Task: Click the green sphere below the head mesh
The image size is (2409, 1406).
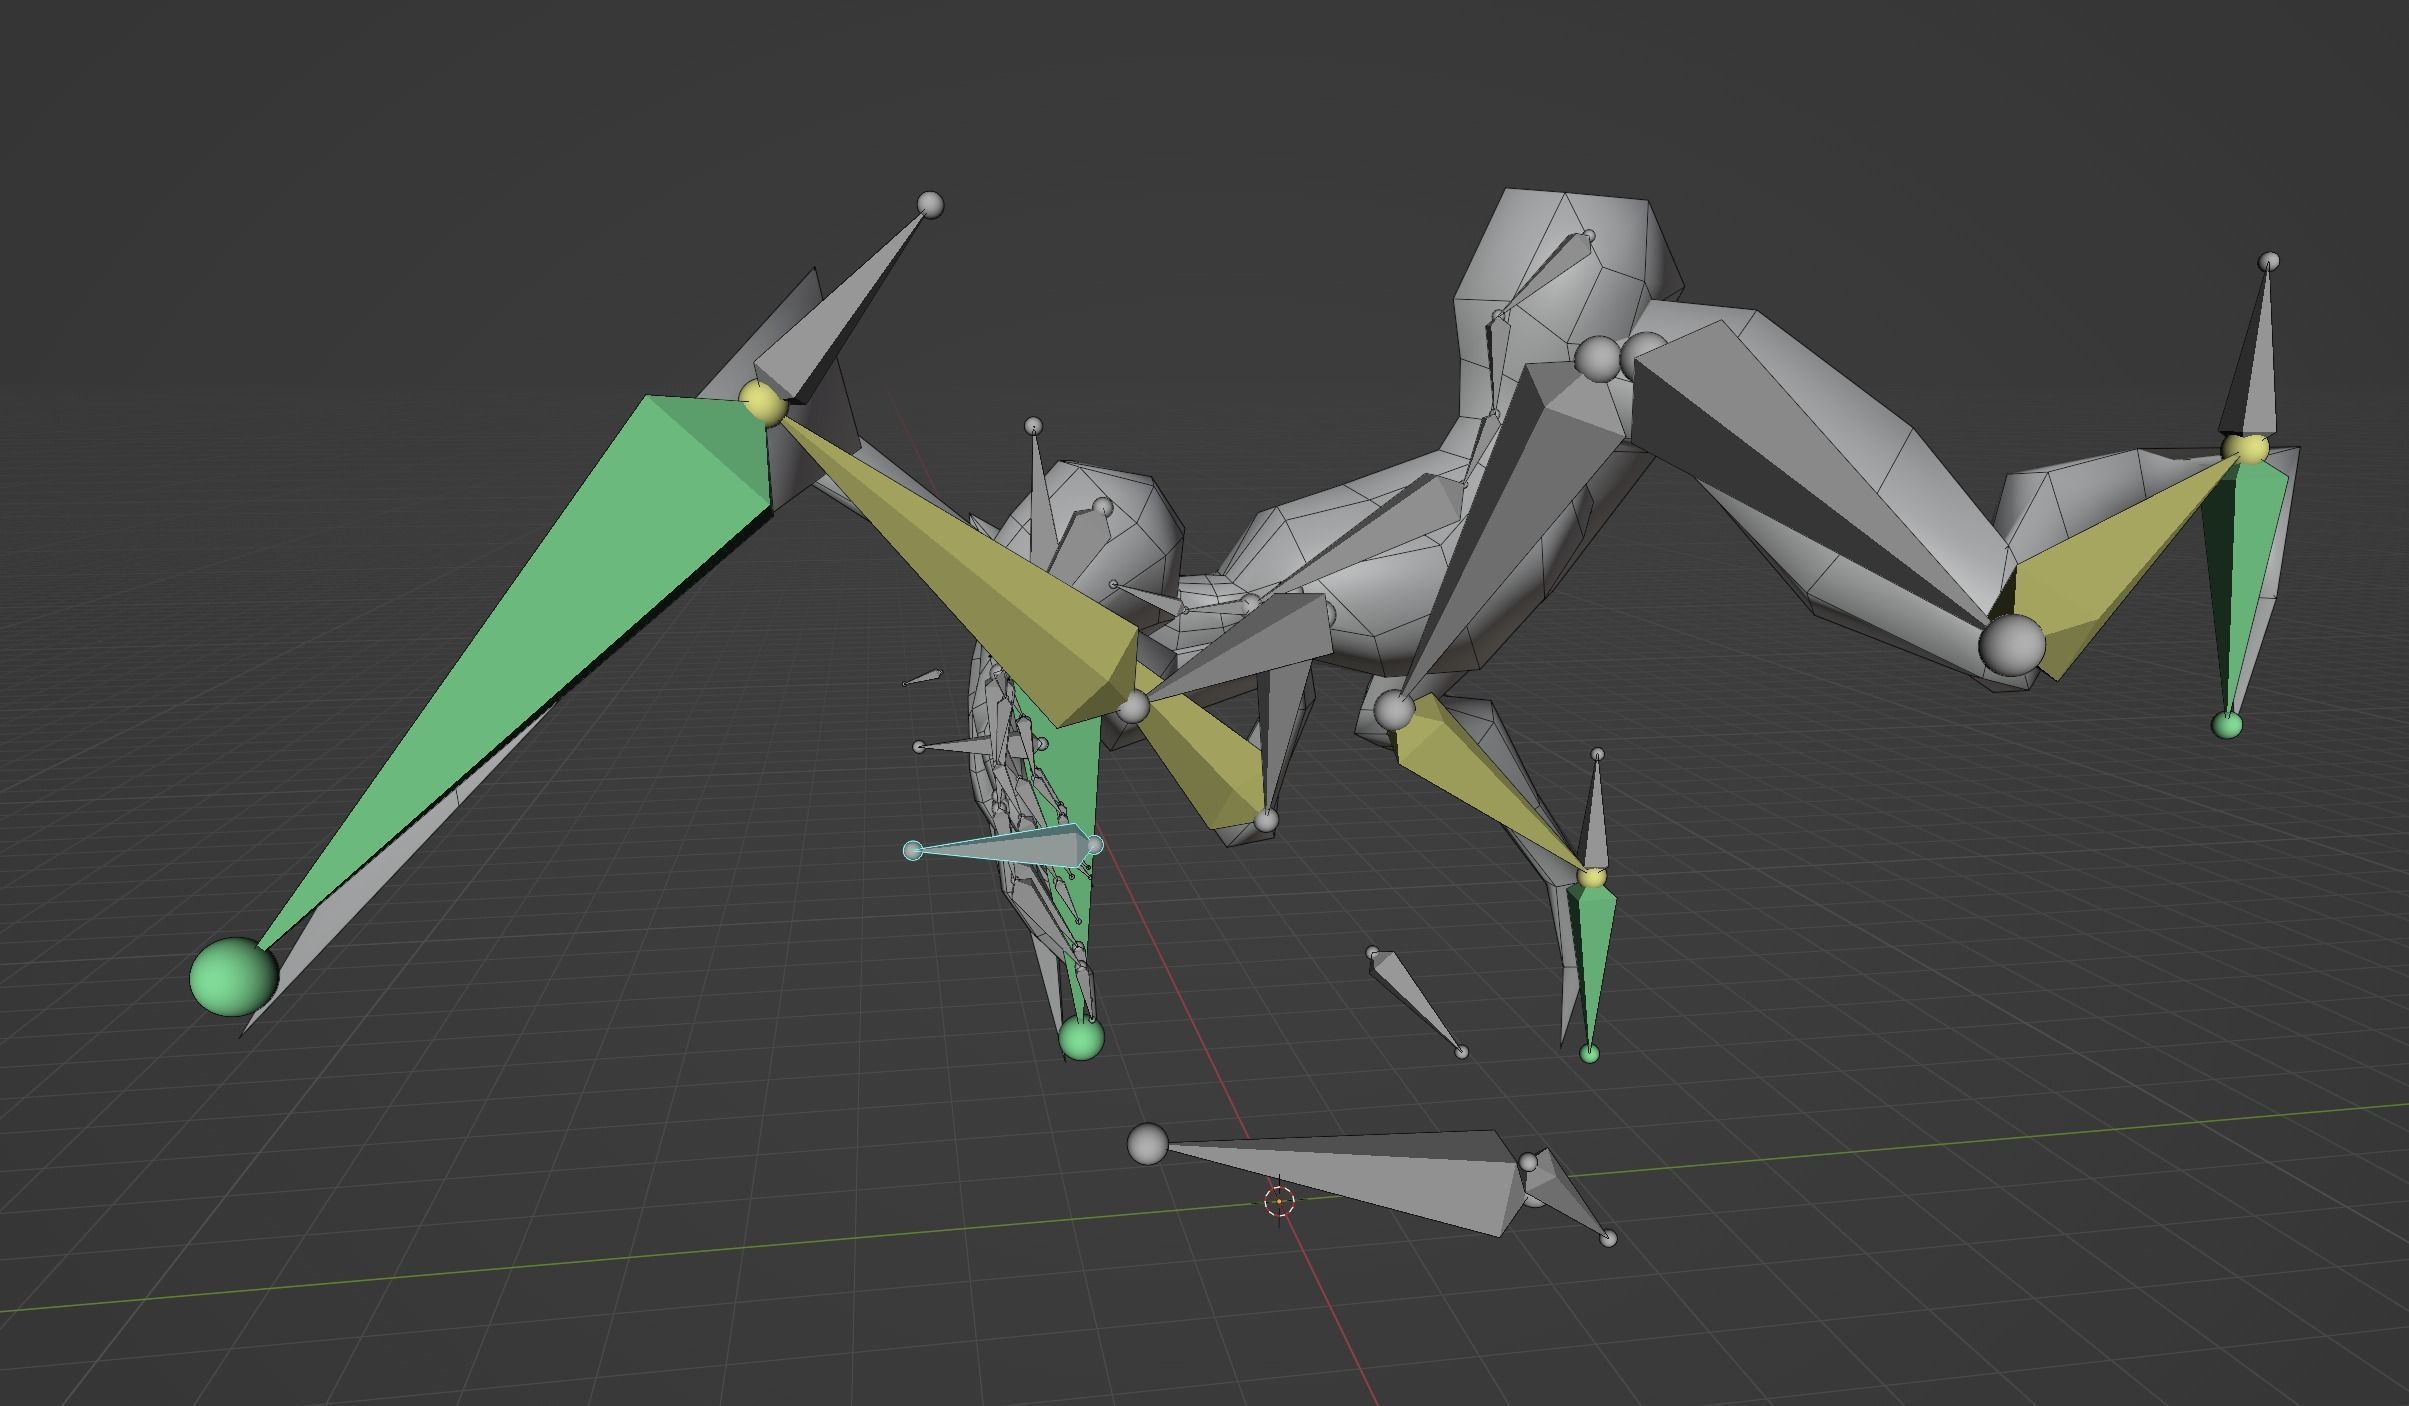Action: [x=1081, y=1038]
